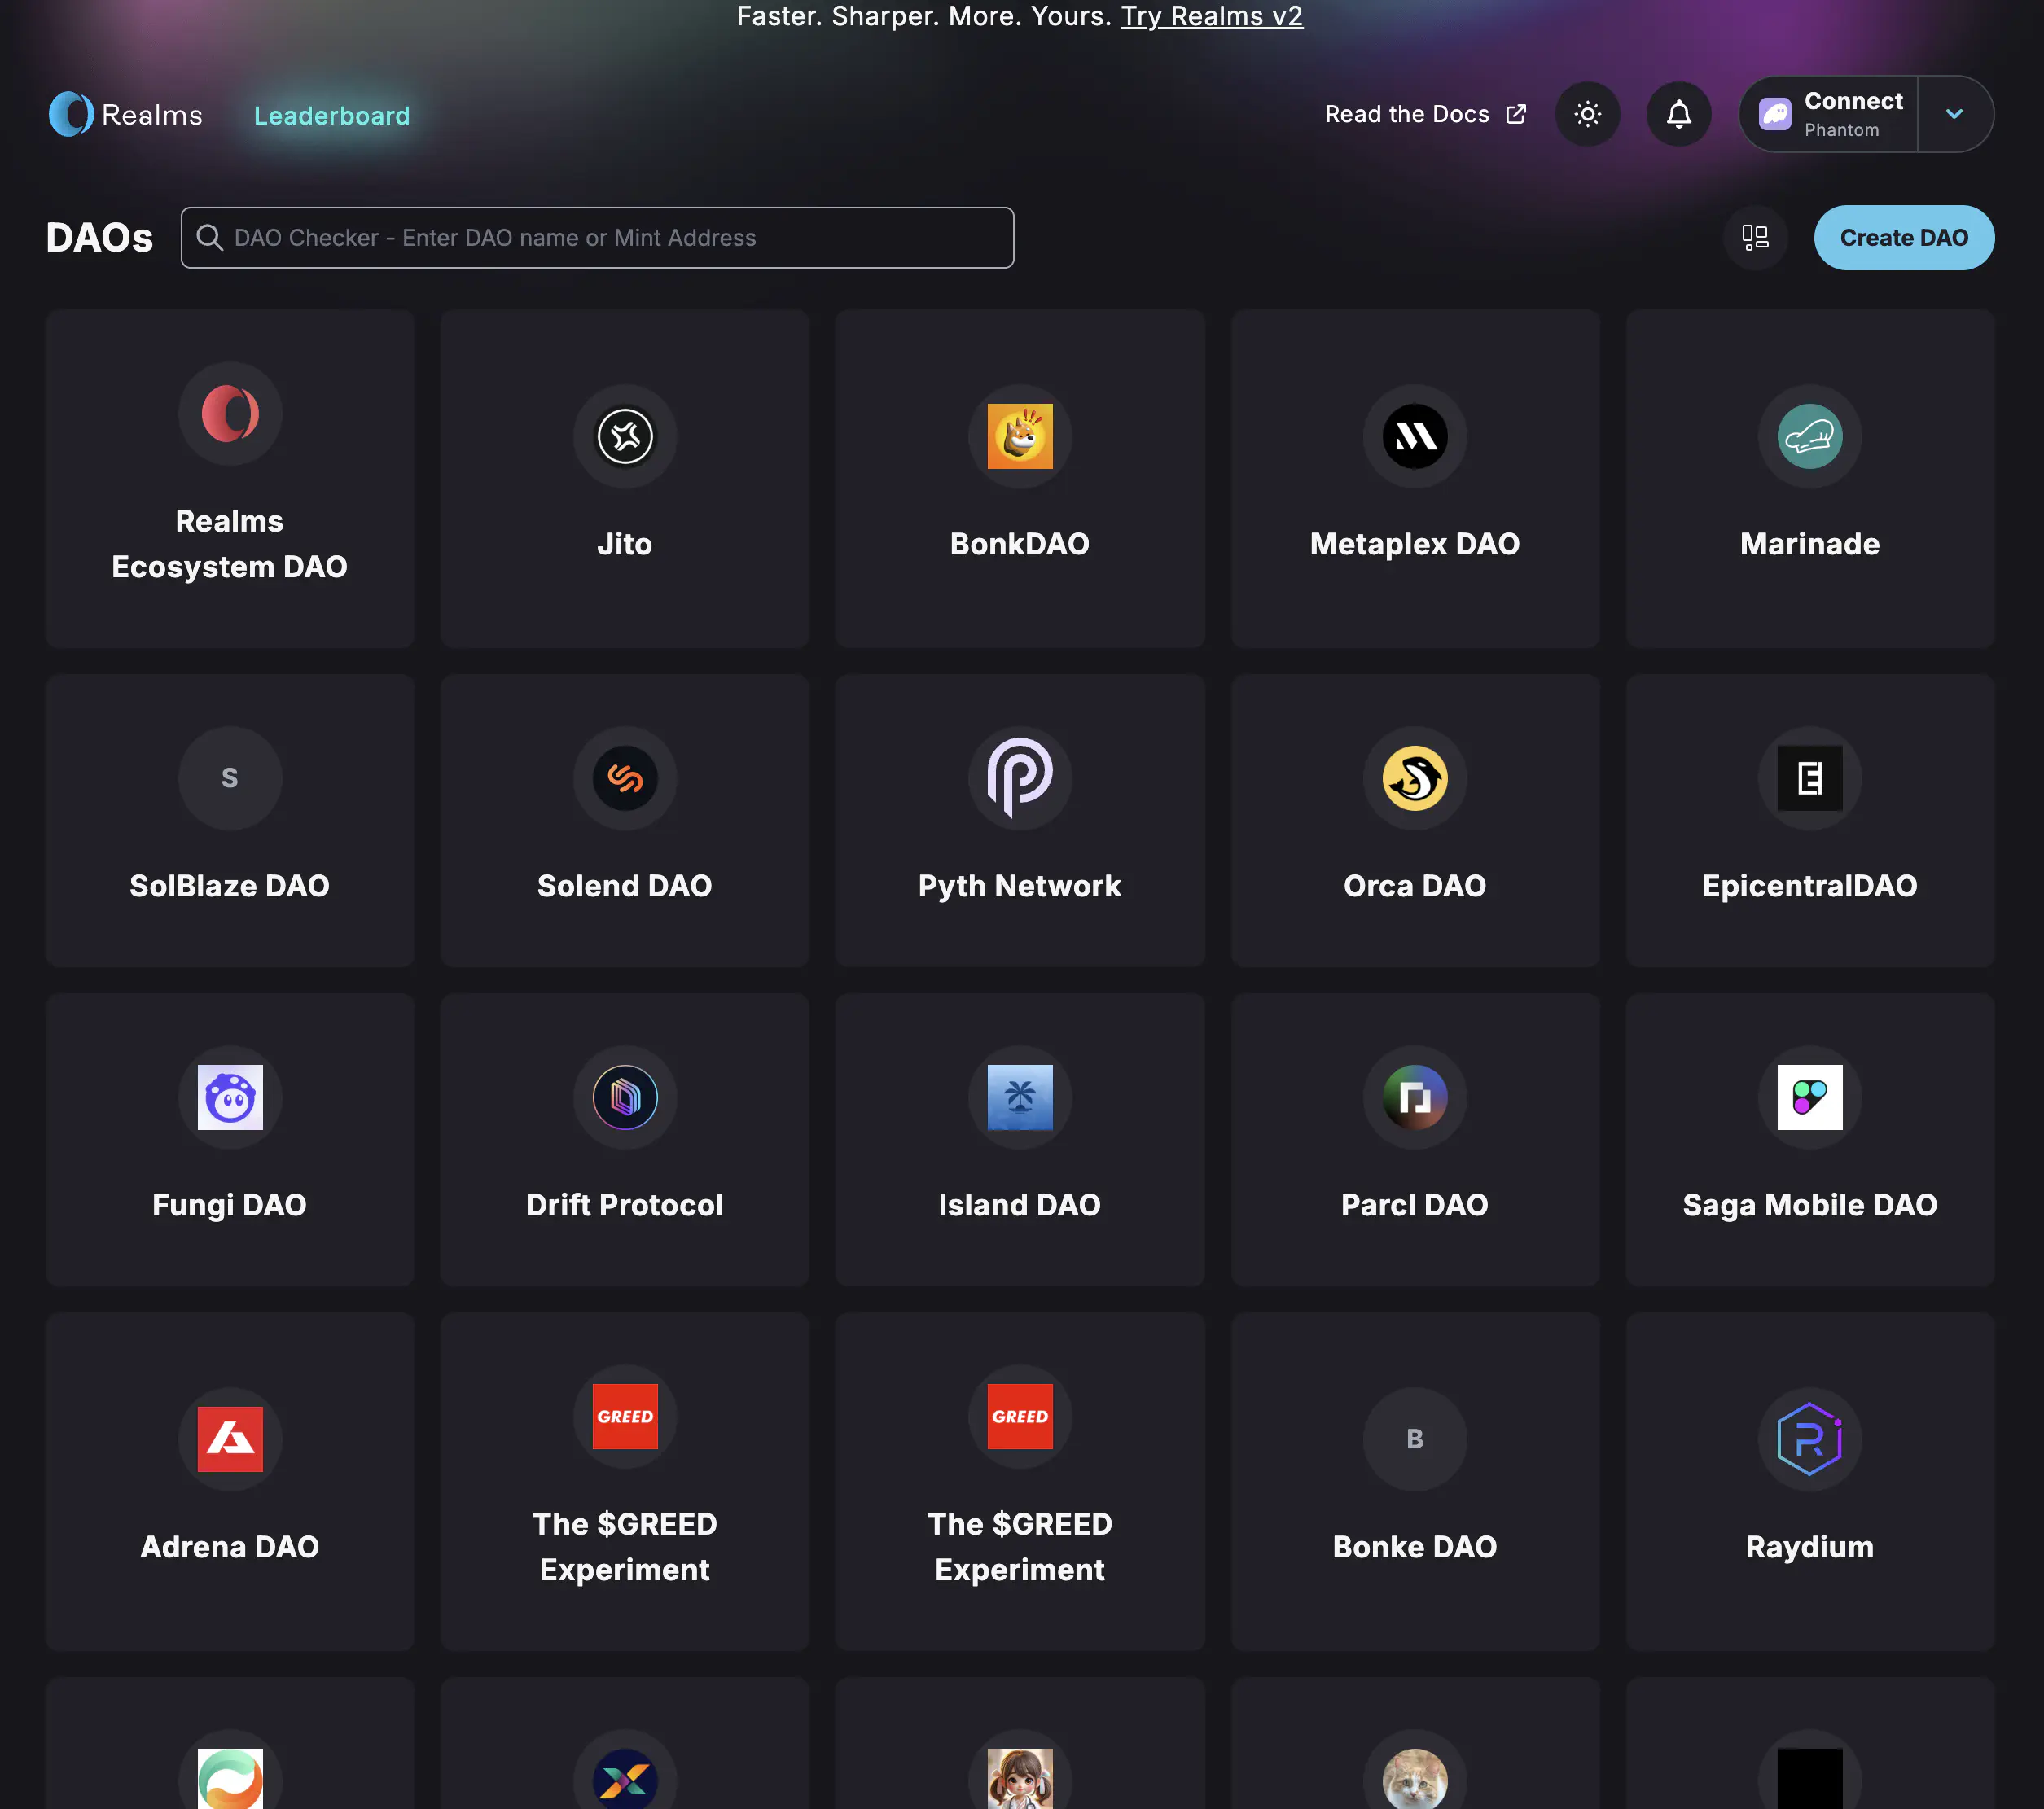Select the Orca DAO whale icon
Image resolution: width=2044 pixels, height=1809 pixels.
pyautogui.click(x=1414, y=777)
